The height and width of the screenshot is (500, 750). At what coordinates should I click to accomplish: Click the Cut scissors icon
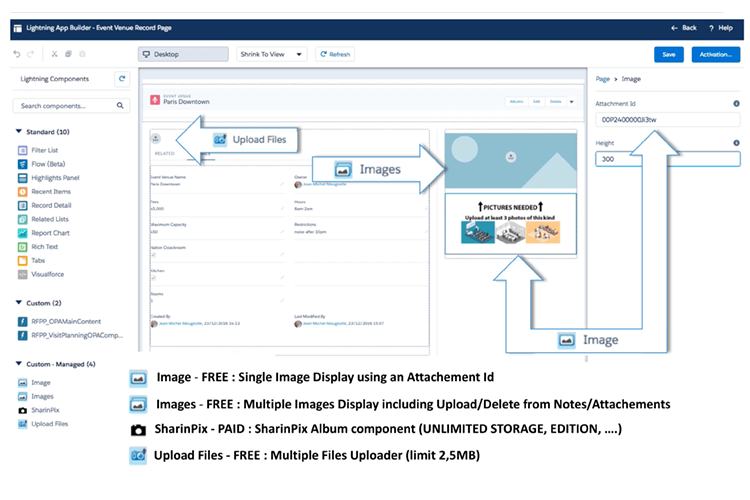(x=55, y=54)
